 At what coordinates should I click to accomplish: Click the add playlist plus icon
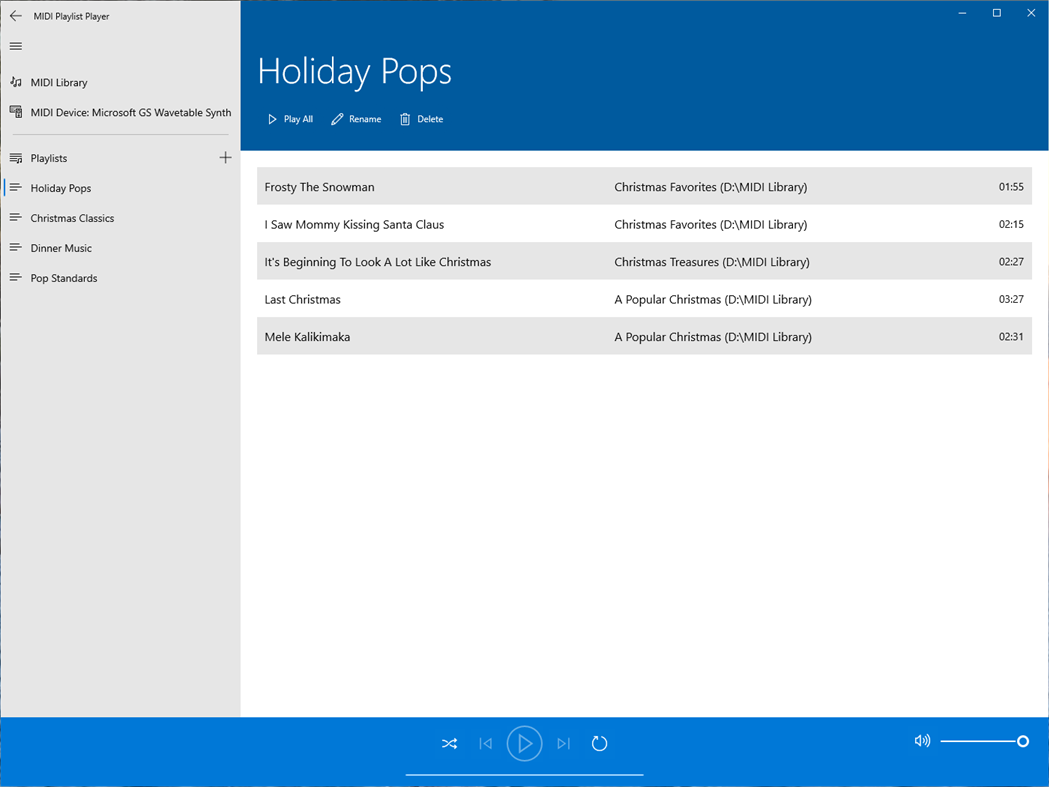pos(225,157)
